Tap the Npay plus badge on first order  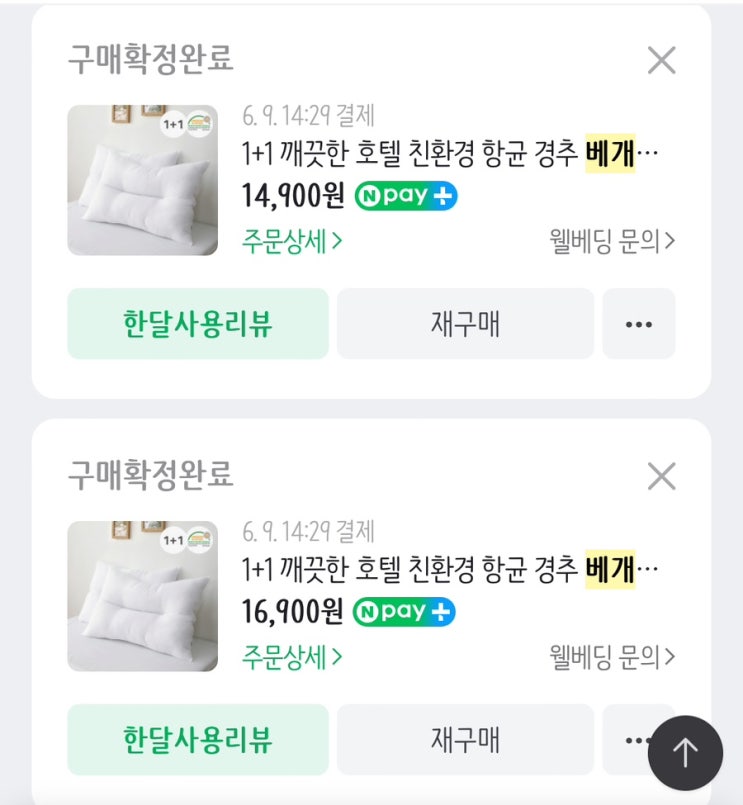coord(406,196)
